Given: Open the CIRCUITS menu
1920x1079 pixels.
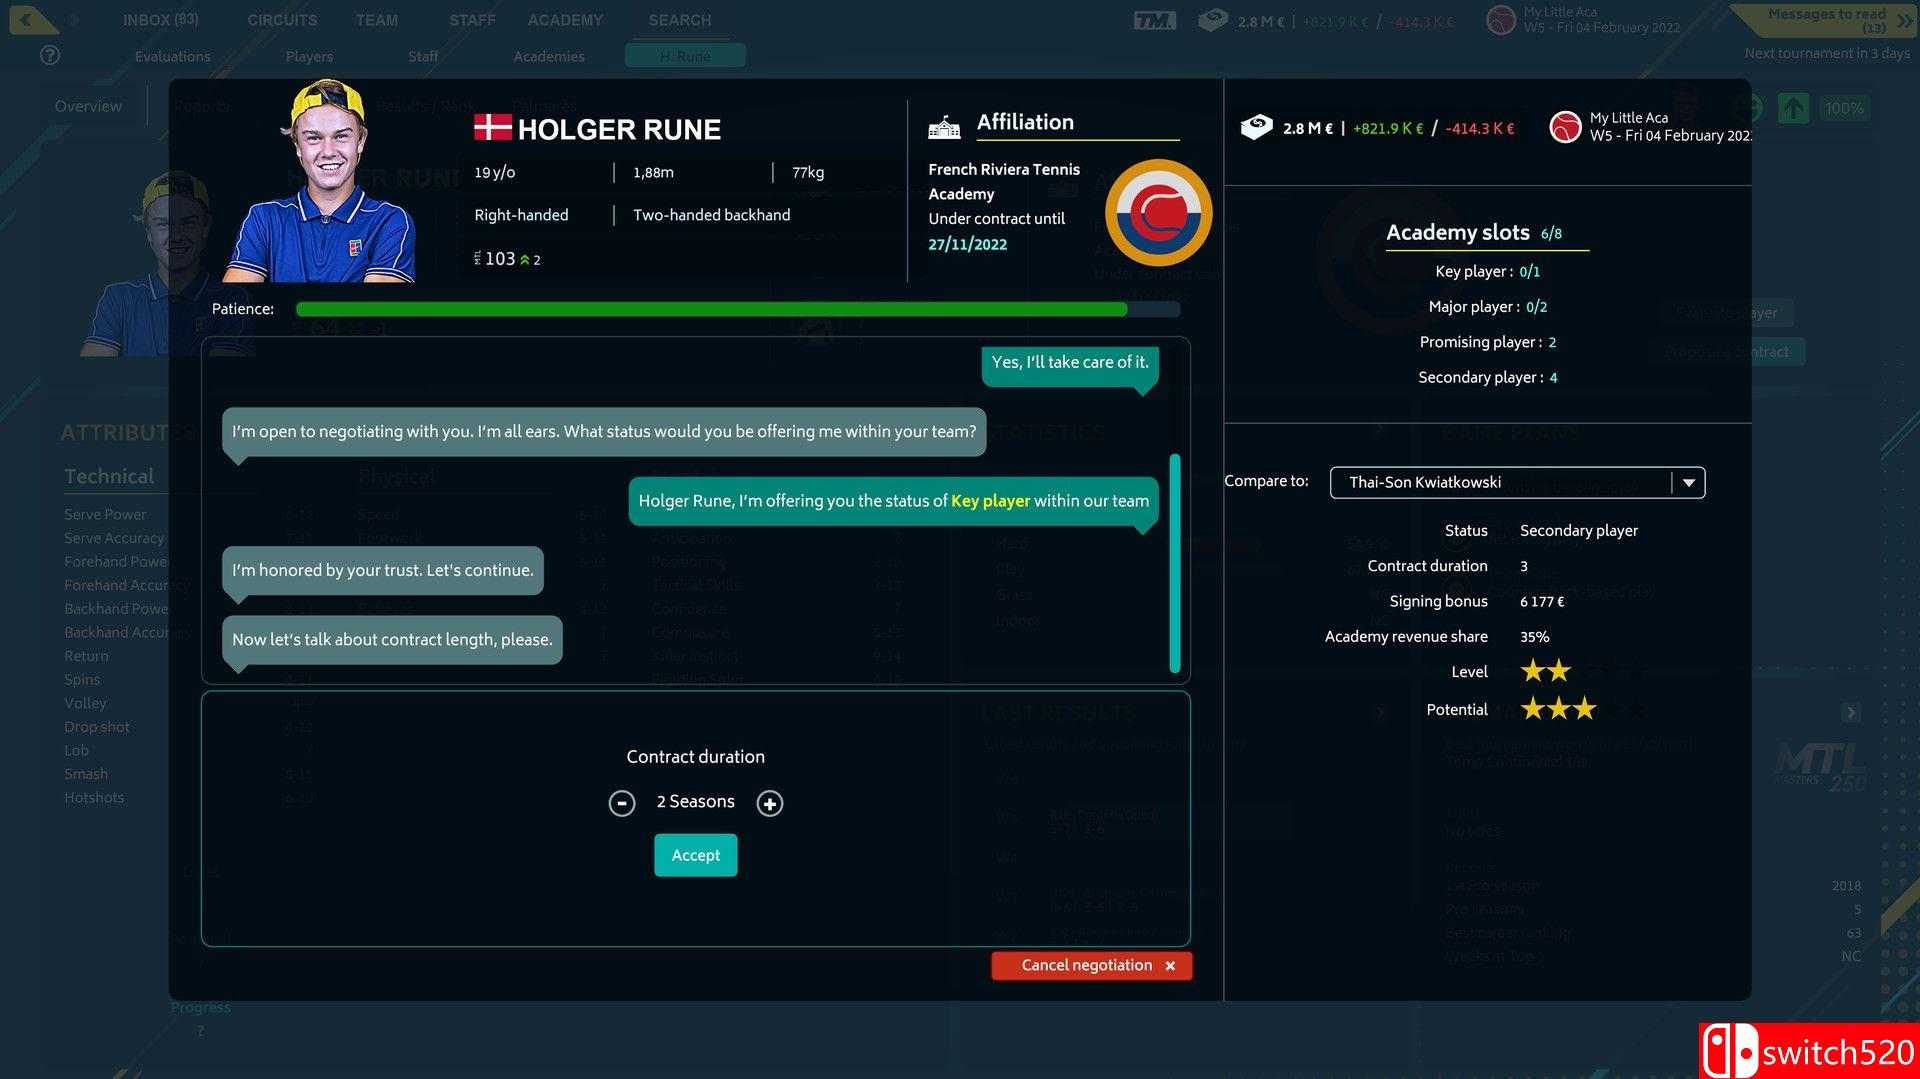Looking at the screenshot, I should click(282, 20).
